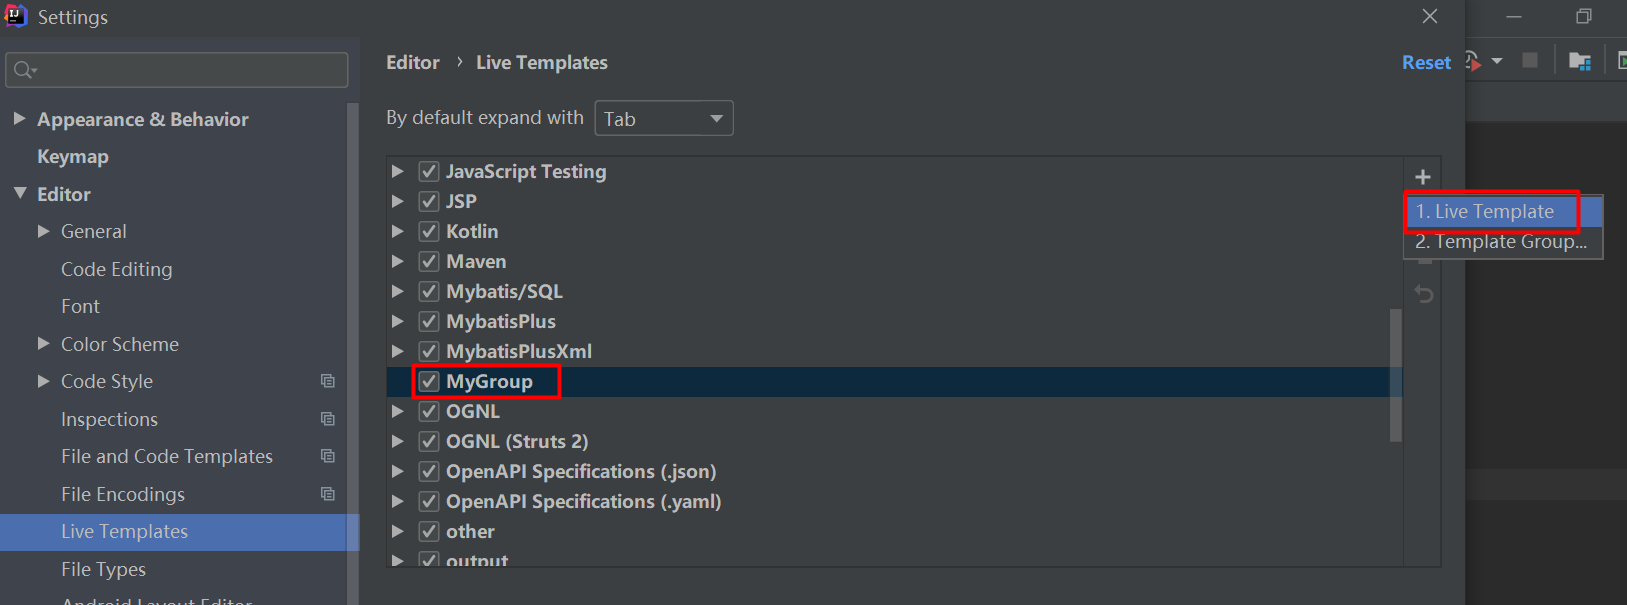The width and height of the screenshot is (1627, 605).
Task: Select '2. Template Group...' menu entry
Action: click(x=1500, y=242)
